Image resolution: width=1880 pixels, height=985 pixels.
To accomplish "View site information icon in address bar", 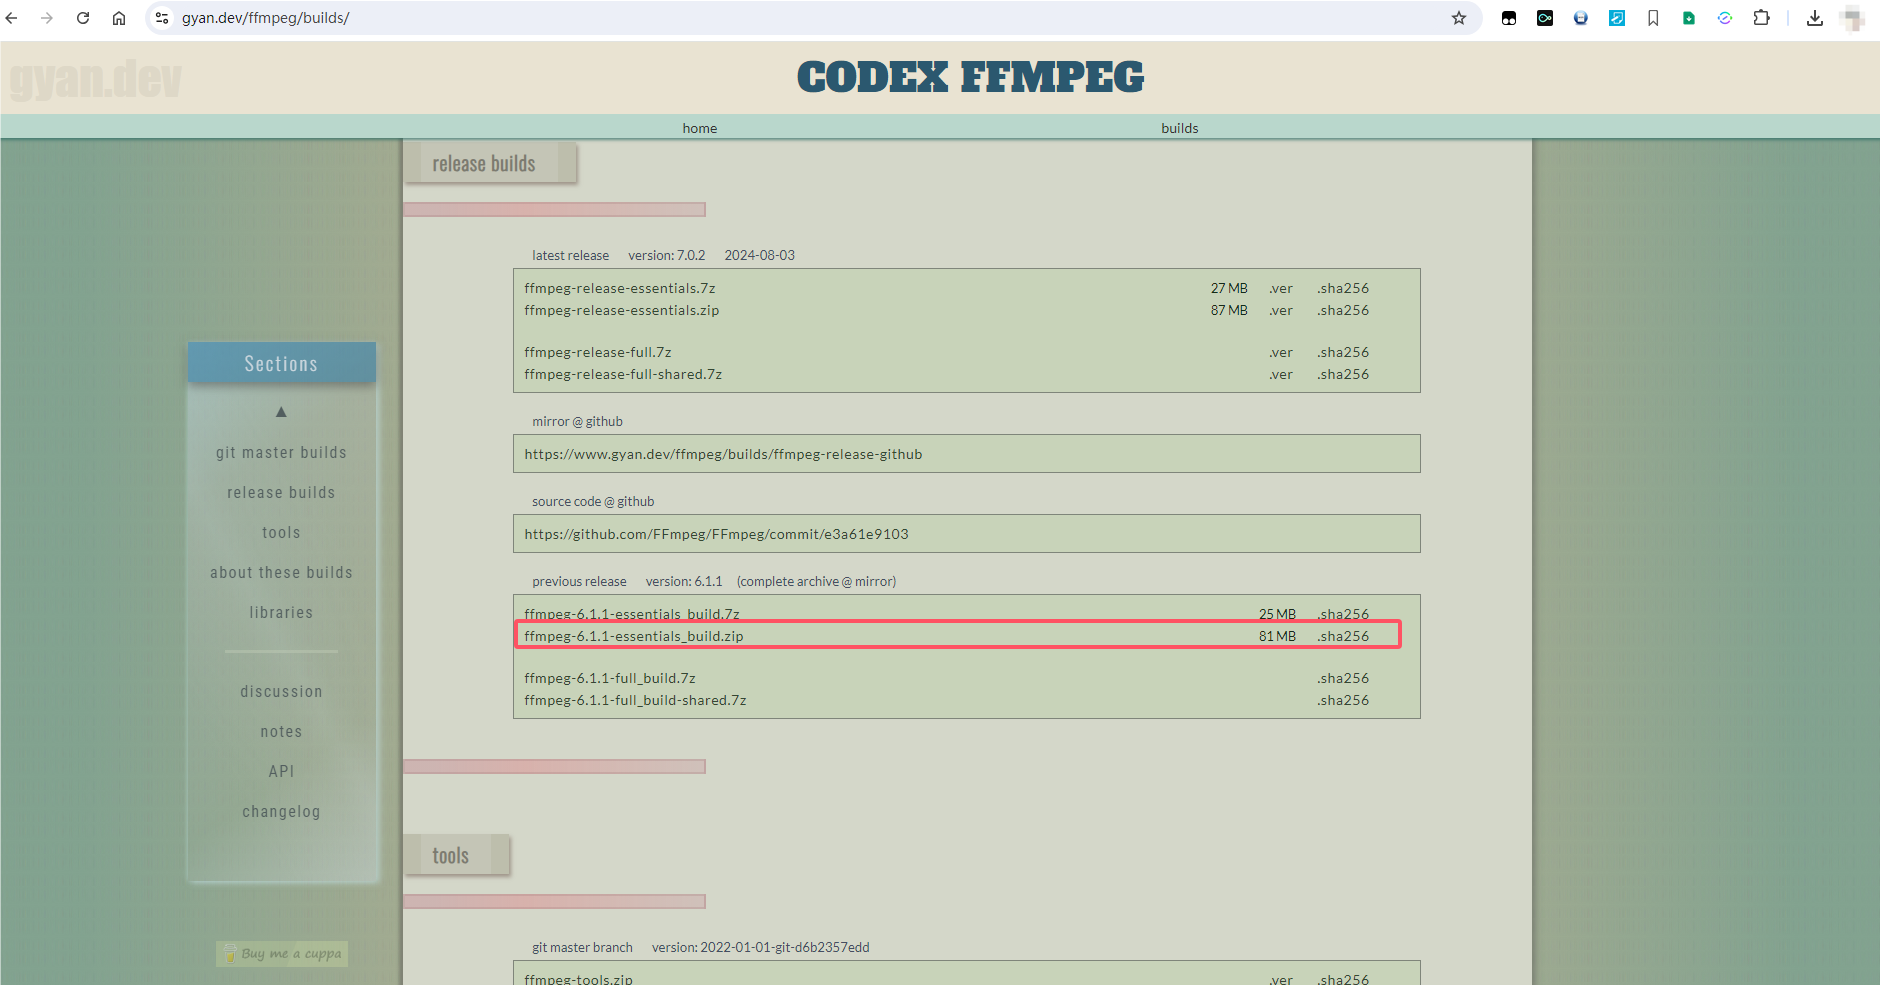I will pyautogui.click(x=162, y=18).
